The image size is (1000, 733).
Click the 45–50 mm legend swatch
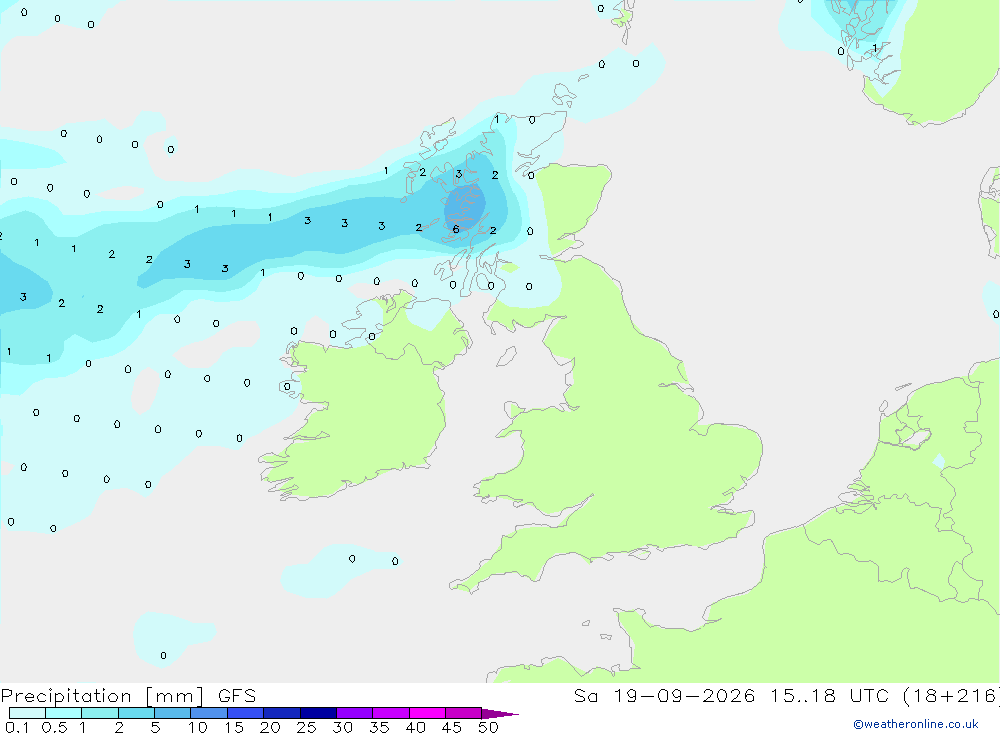463,713
